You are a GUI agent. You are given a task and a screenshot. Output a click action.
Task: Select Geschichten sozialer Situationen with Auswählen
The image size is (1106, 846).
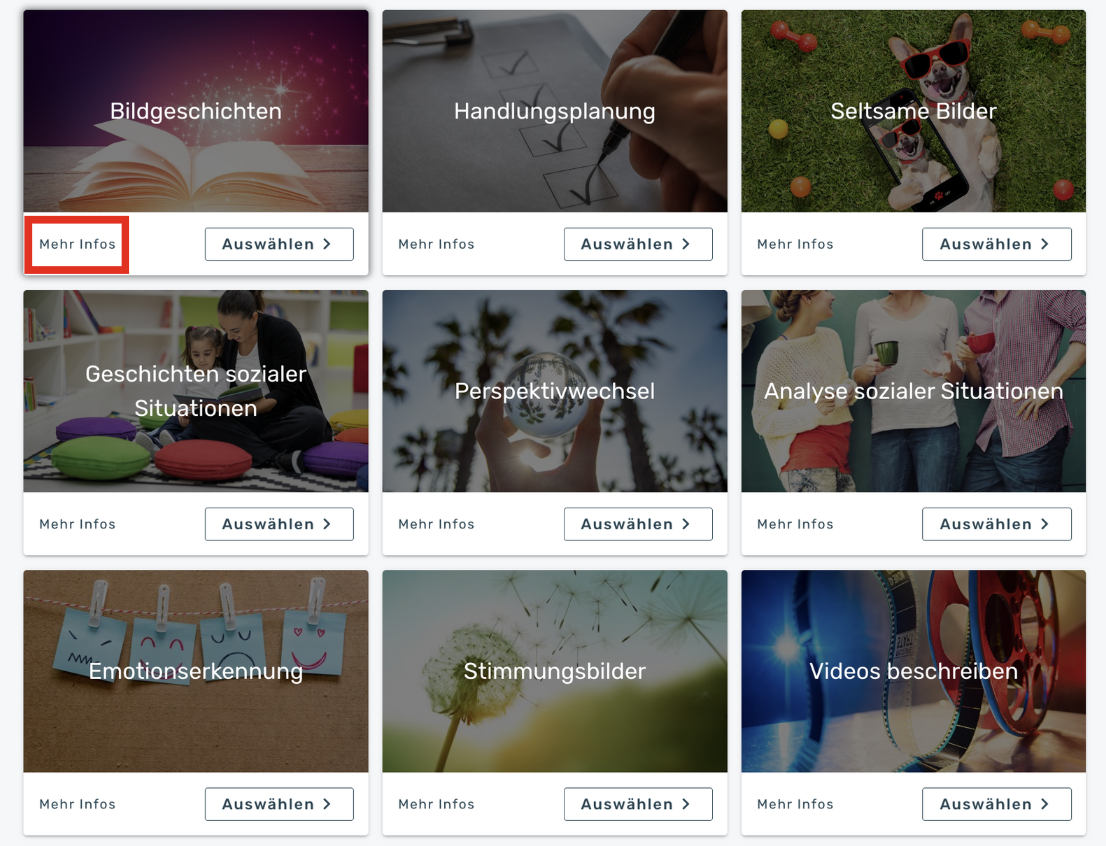pyautogui.click(x=279, y=524)
